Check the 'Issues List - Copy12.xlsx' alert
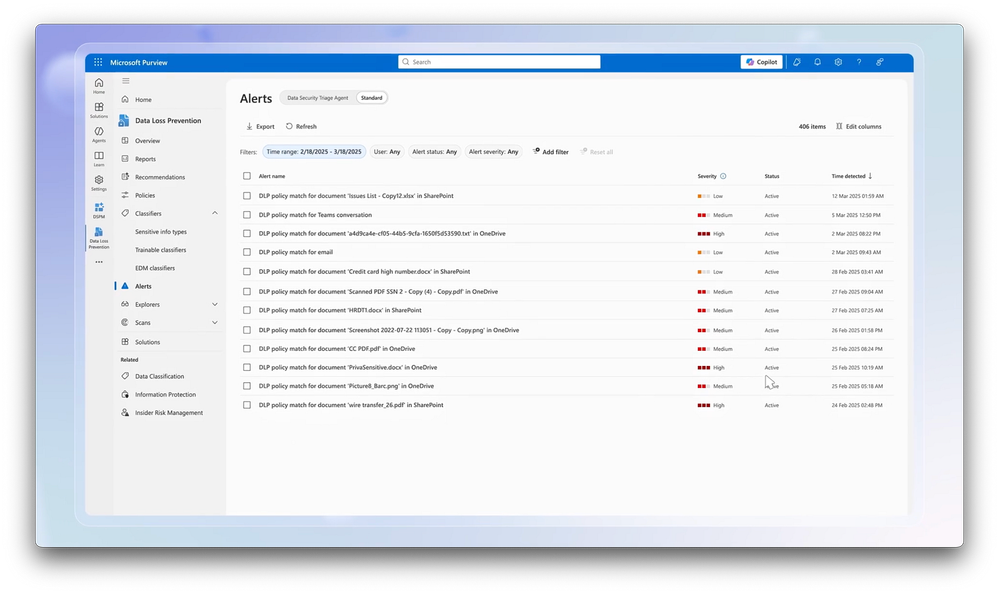Image resolution: width=999 pixels, height=594 pixels. tap(247, 196)
